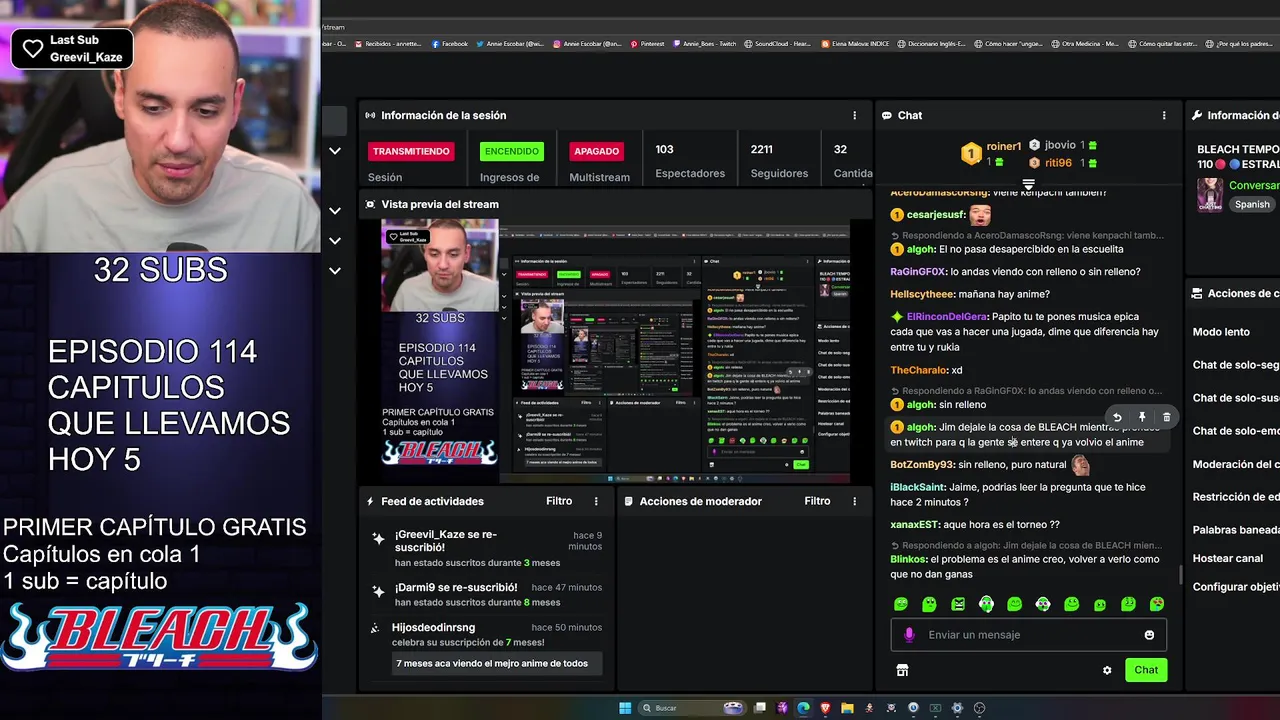Open Task View in the taskbar
This screenshot has height=720, width=1280.
(760, 708)
